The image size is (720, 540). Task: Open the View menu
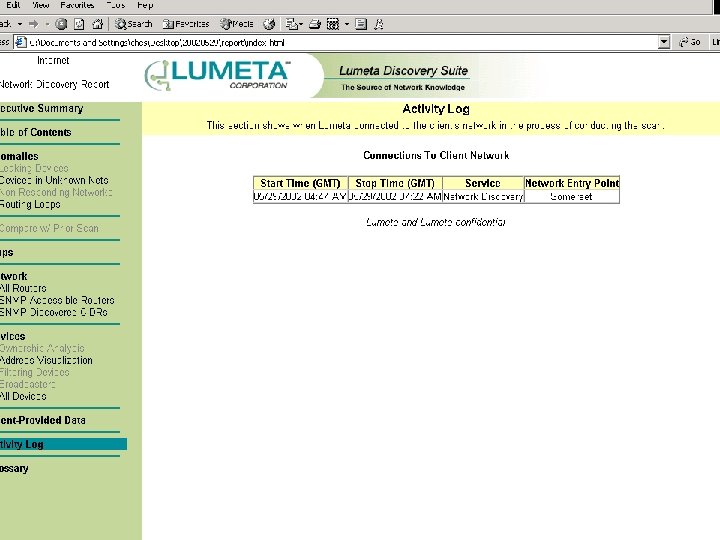(x=41, y=5)
